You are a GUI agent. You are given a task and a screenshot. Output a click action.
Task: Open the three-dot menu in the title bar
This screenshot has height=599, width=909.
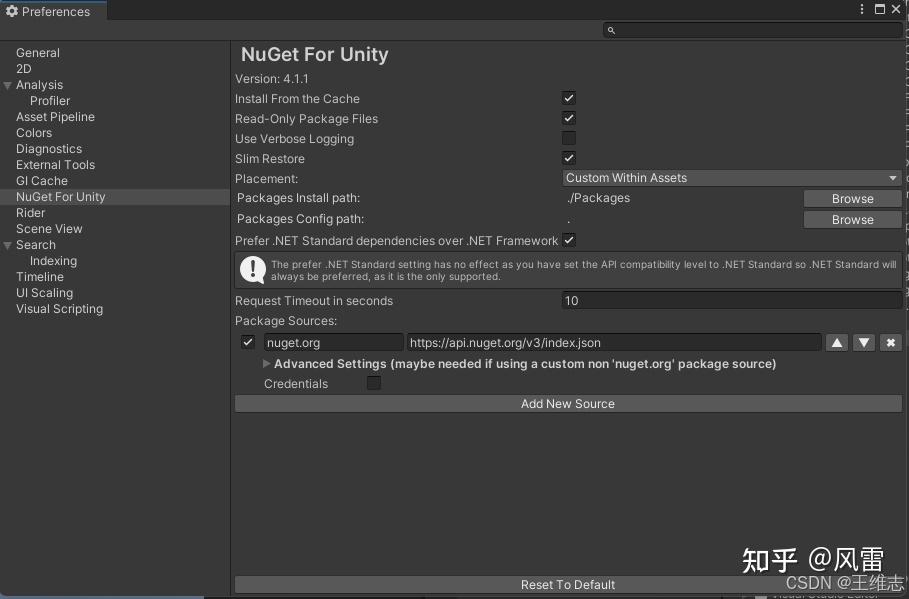click(862, 9)
